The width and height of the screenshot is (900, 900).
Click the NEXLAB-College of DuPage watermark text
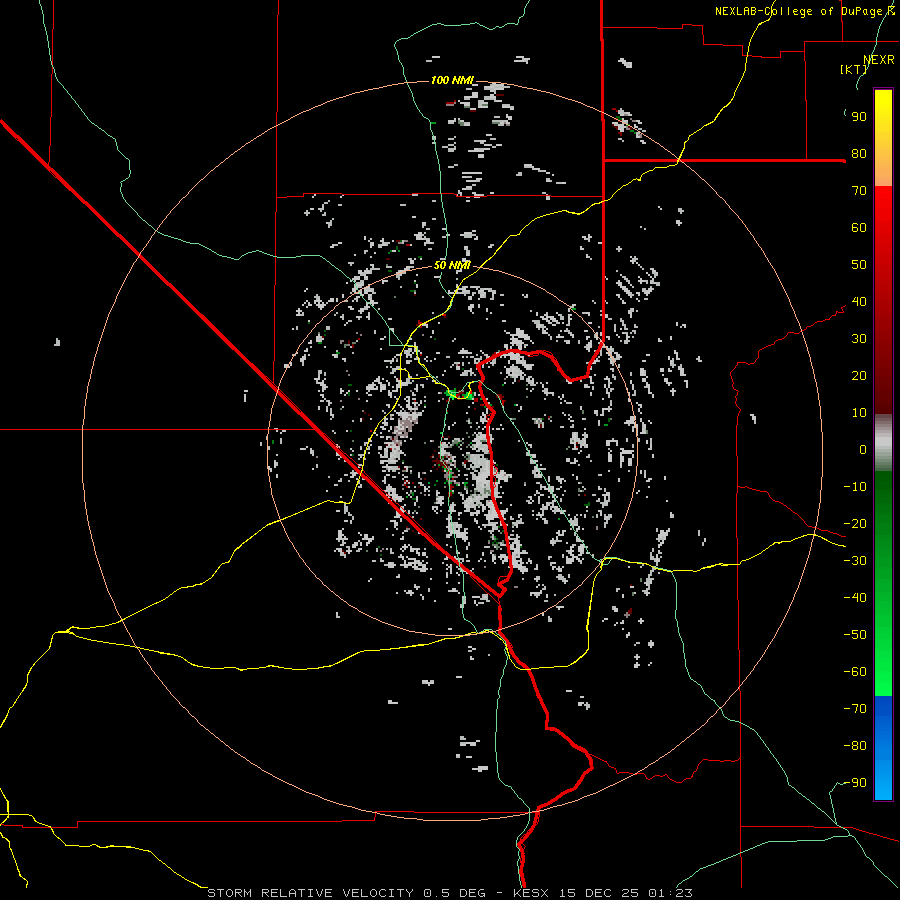tap(805, 11)
